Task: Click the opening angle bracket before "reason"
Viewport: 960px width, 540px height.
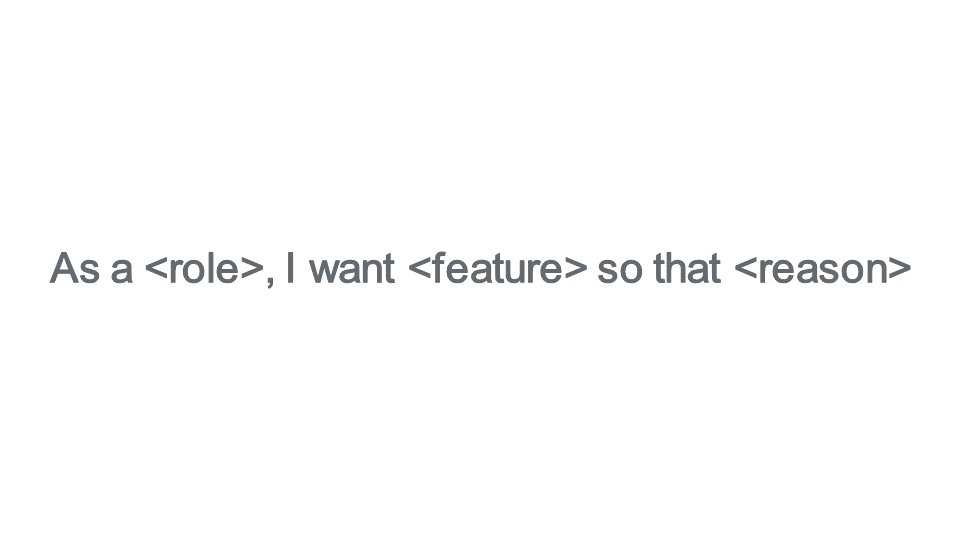Action: (744, 269)
